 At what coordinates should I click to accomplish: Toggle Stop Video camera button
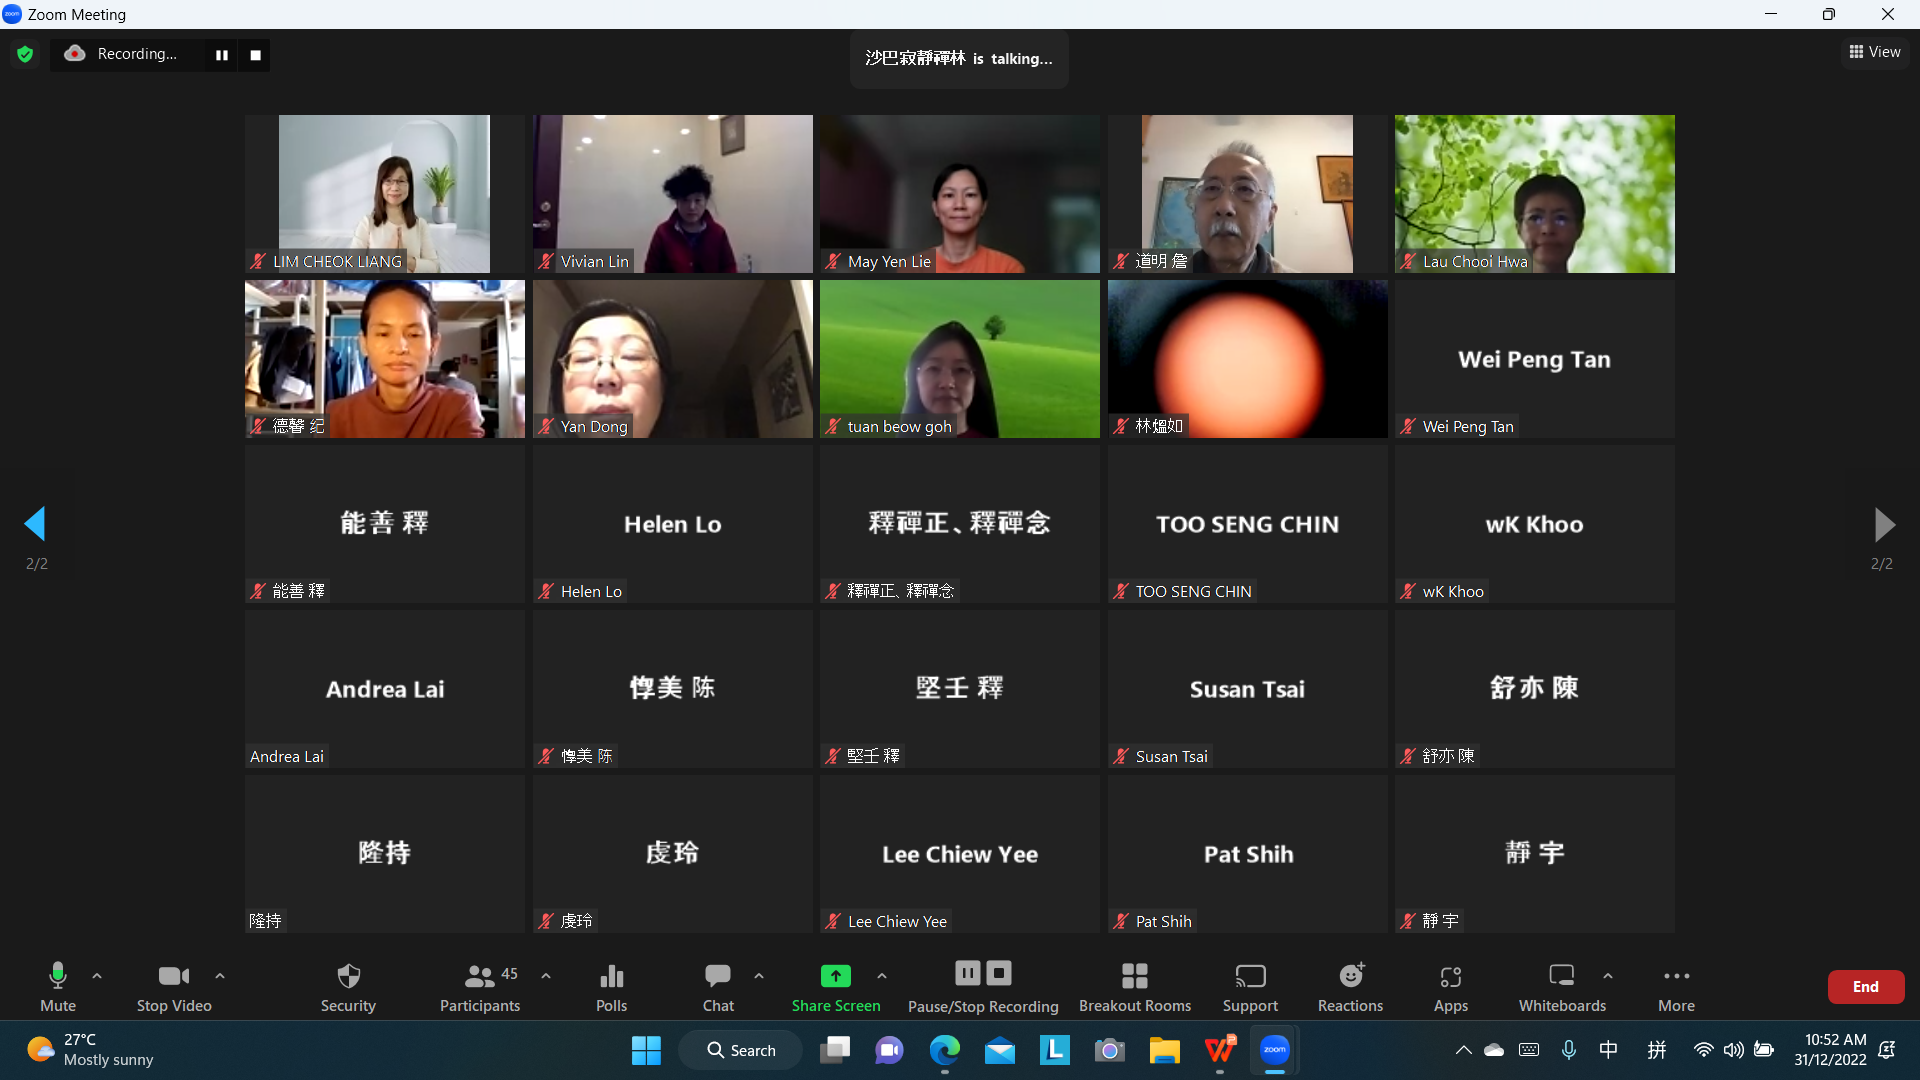pos(173,986)
